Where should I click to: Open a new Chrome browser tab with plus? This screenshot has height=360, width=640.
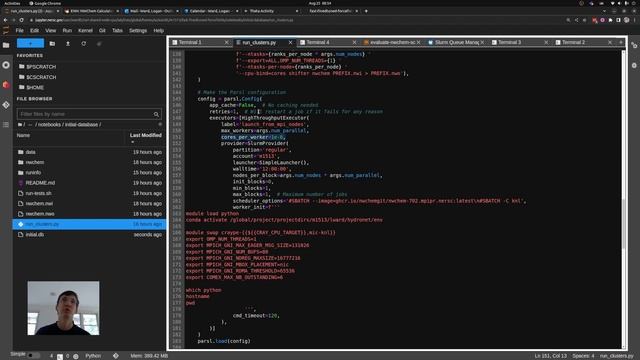click(366, 11)
